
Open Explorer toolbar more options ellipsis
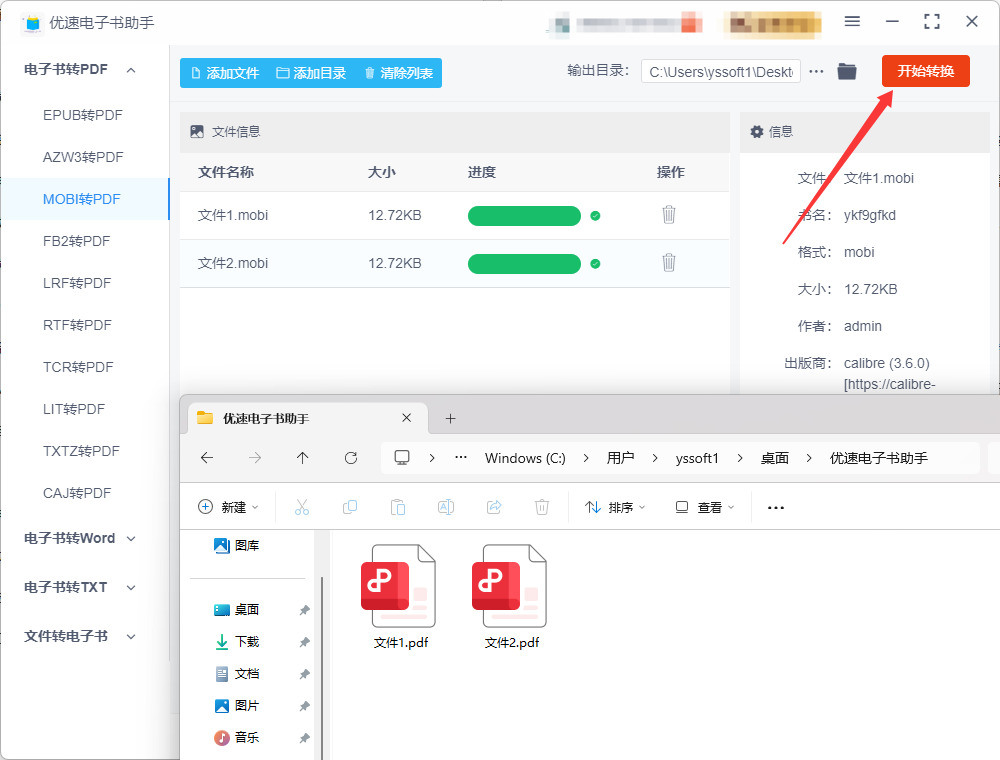coord(776,508)
